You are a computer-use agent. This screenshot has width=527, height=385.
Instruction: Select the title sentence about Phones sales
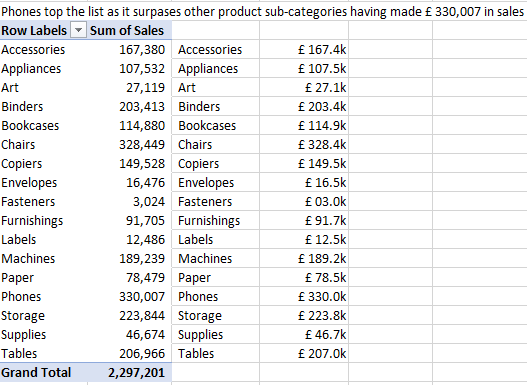coord(262,11)
